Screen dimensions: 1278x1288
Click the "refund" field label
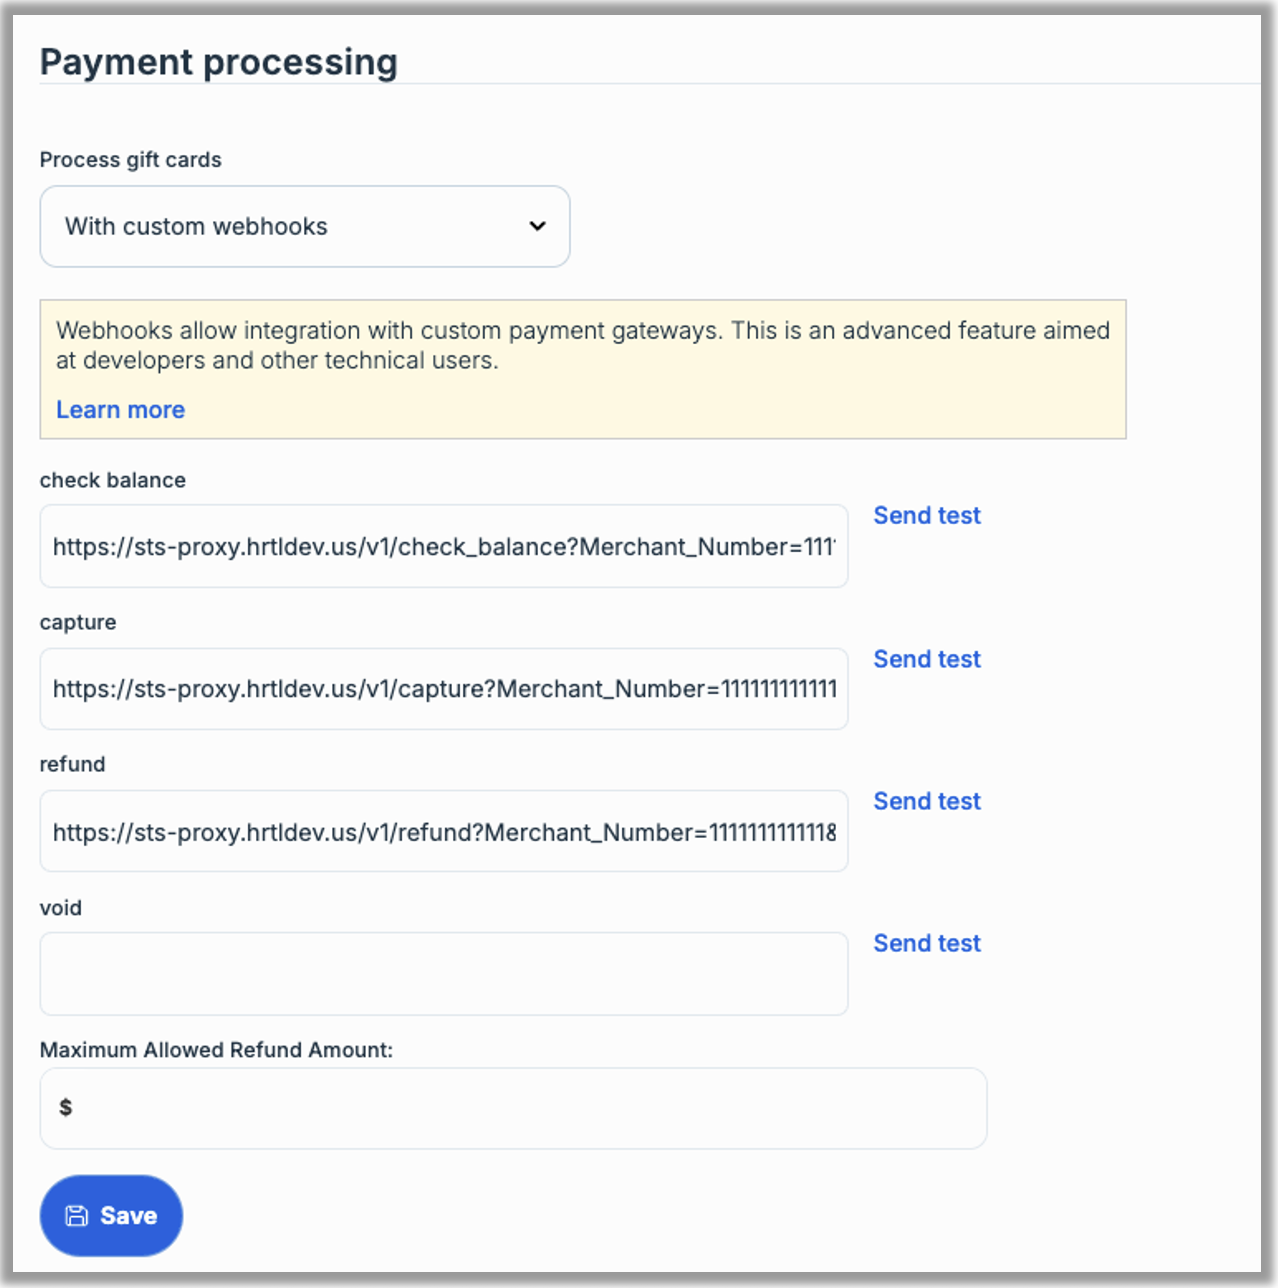72,764
